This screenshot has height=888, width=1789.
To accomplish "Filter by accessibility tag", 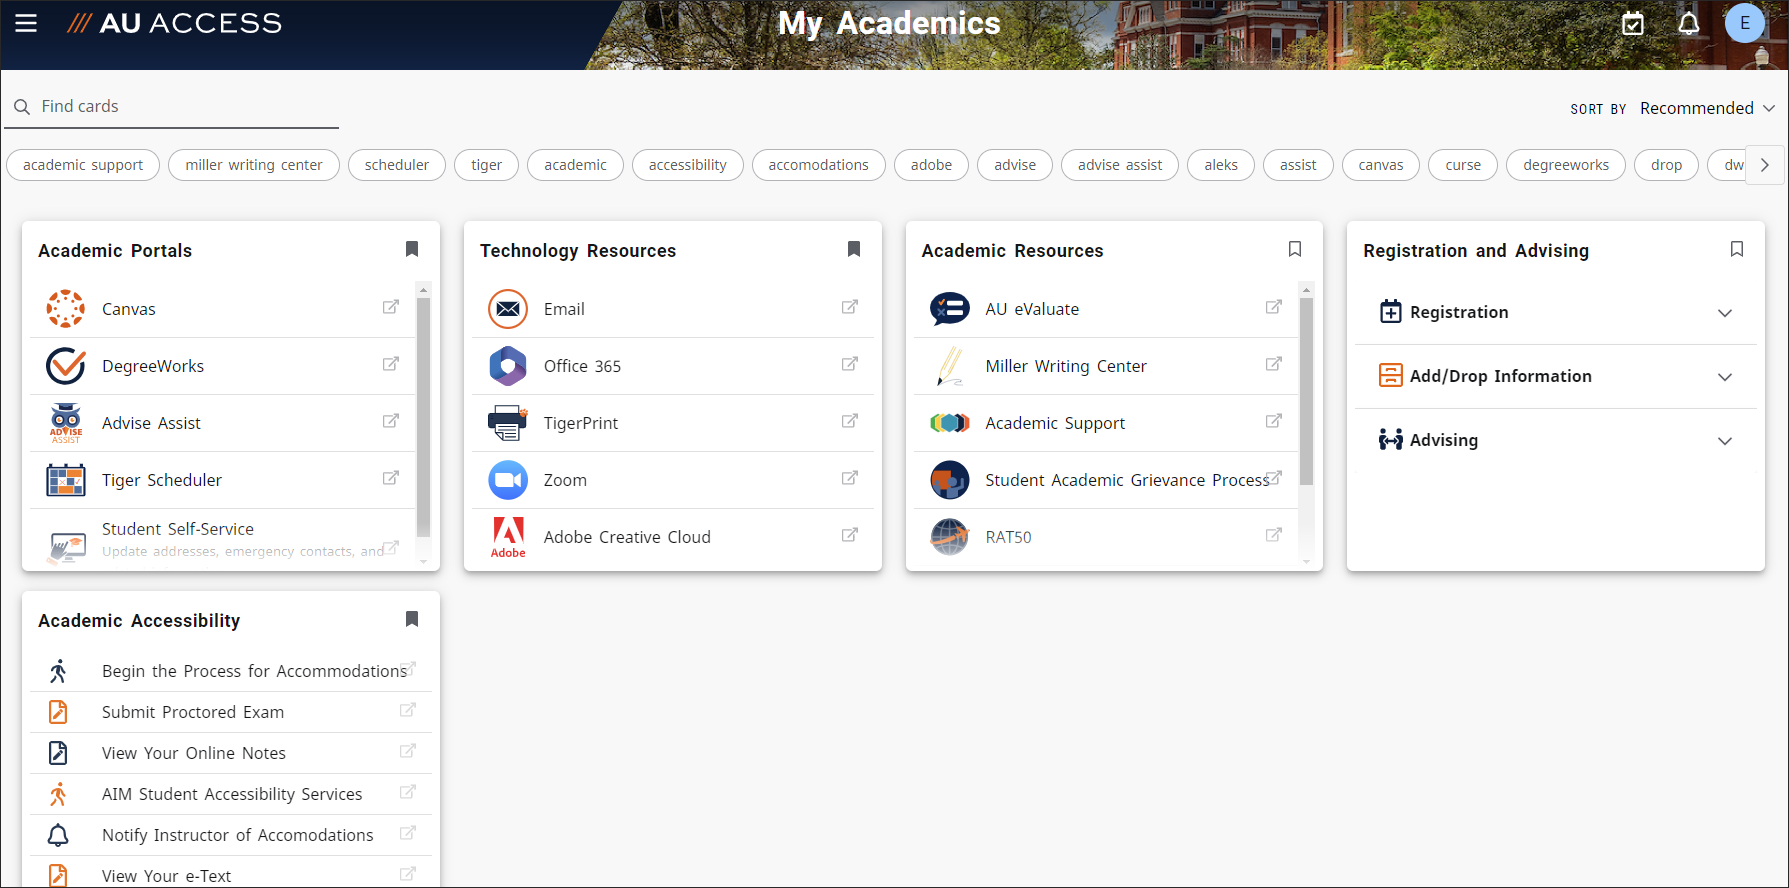I will click(688, 165).
